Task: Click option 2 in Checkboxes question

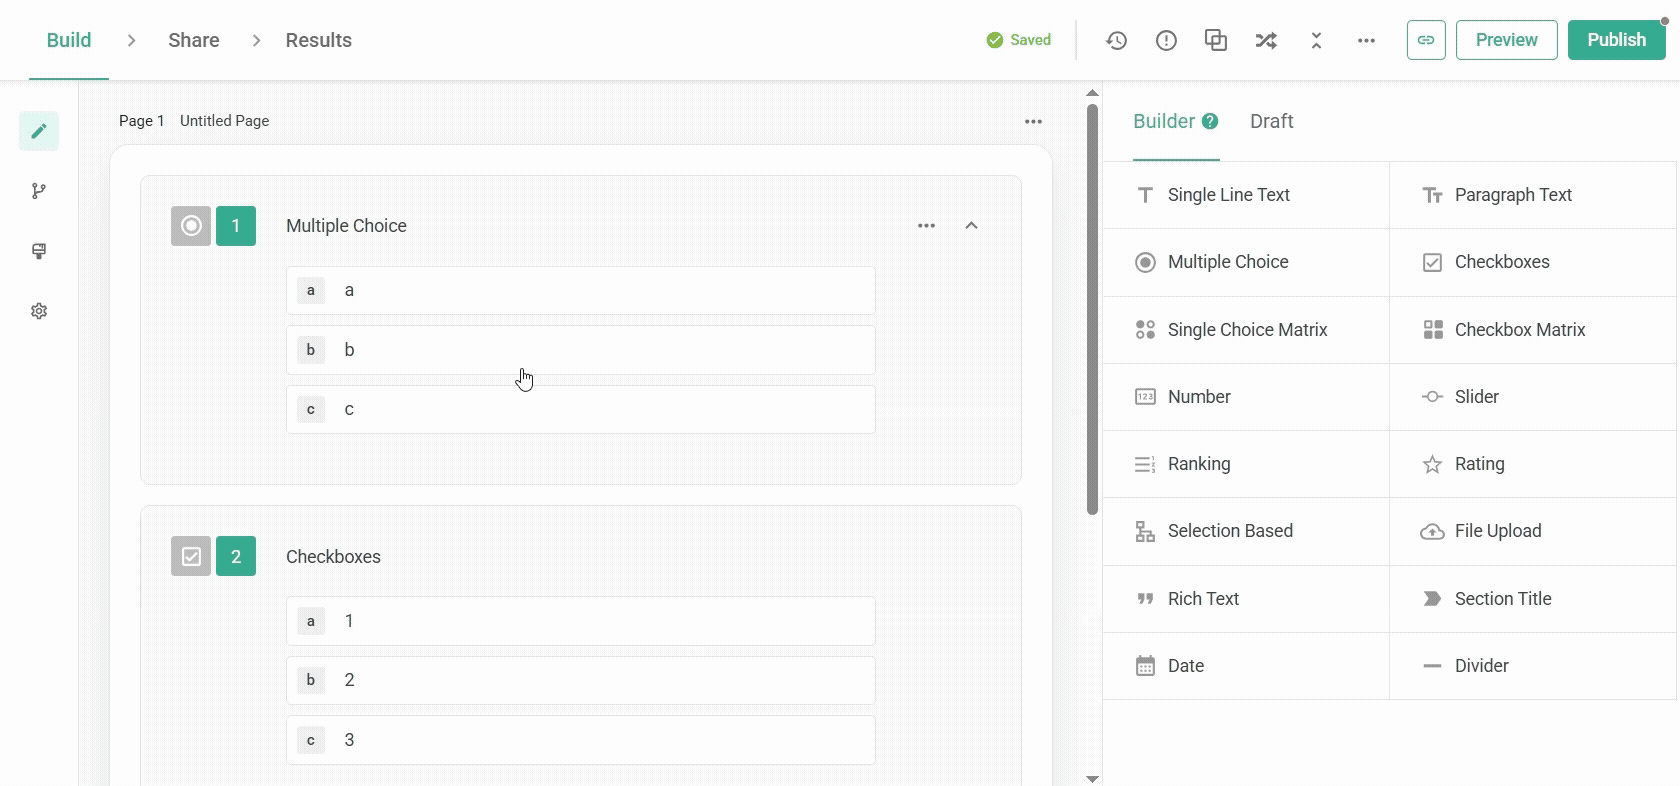Action: (x=581, y=680)
